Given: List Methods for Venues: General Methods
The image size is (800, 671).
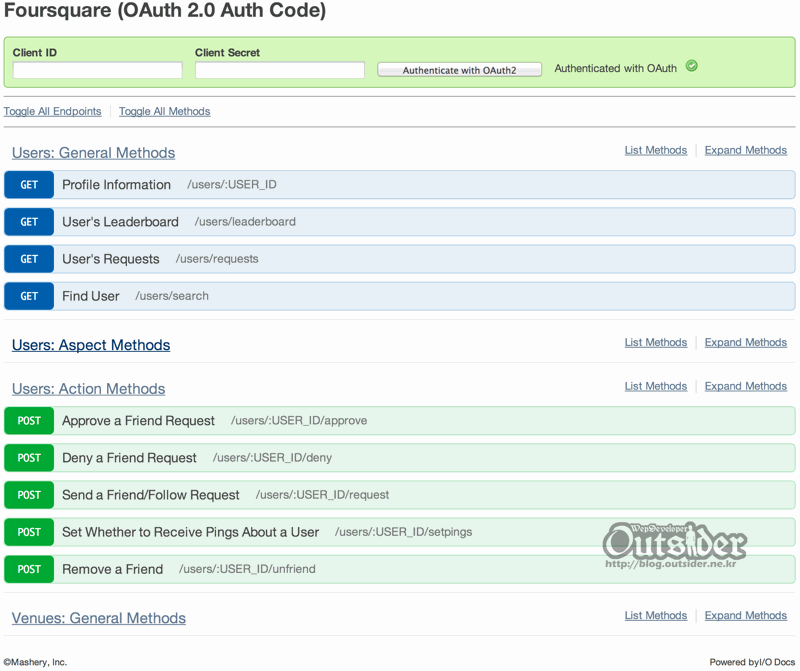Looking at the screenshot, I should [656, 615].
